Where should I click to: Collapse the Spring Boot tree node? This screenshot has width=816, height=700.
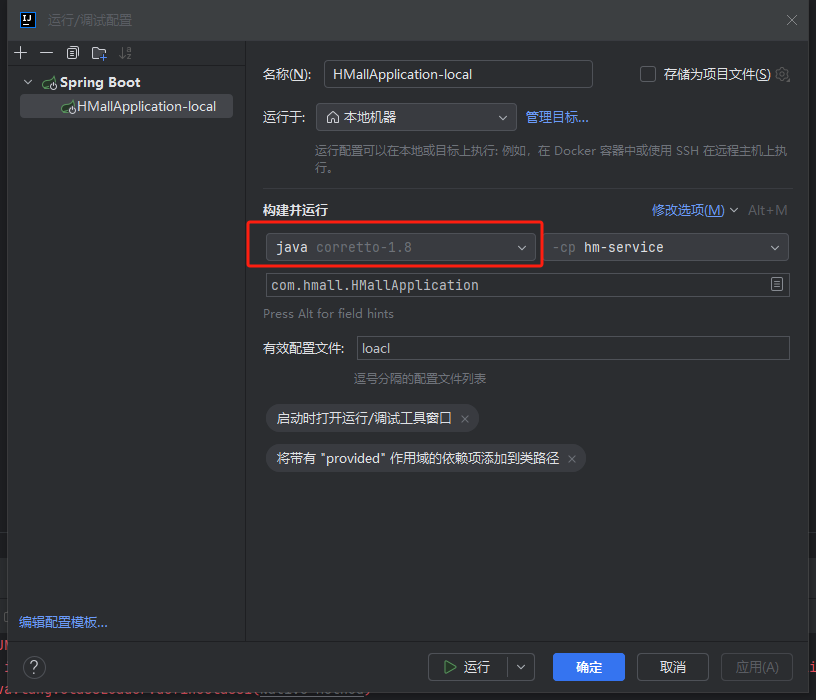[27, 81]
